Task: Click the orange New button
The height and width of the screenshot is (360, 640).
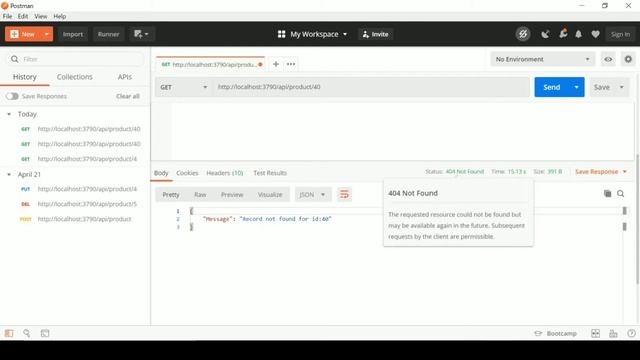Action: pos(23,34)
